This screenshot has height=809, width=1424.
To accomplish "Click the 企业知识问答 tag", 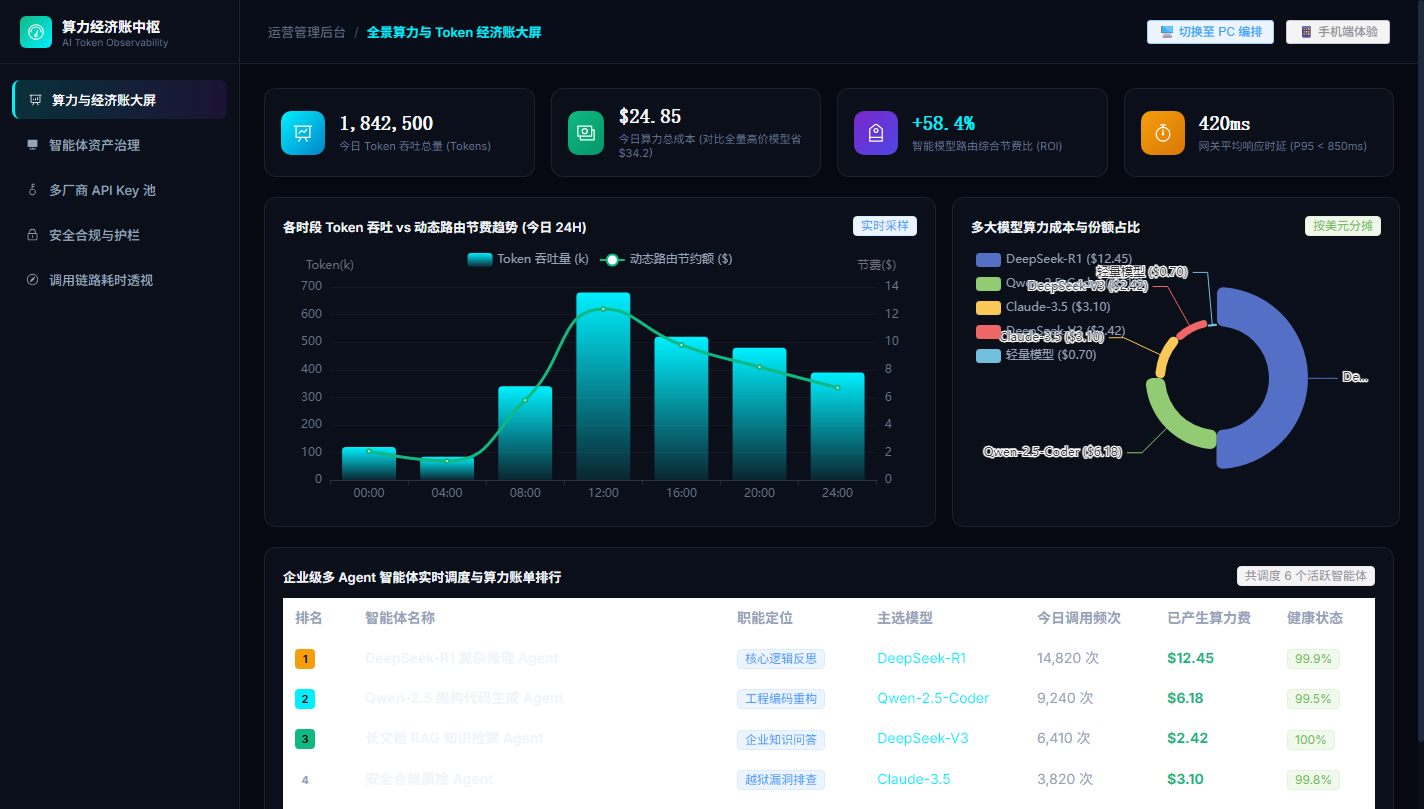I will [x=781, y=739].
